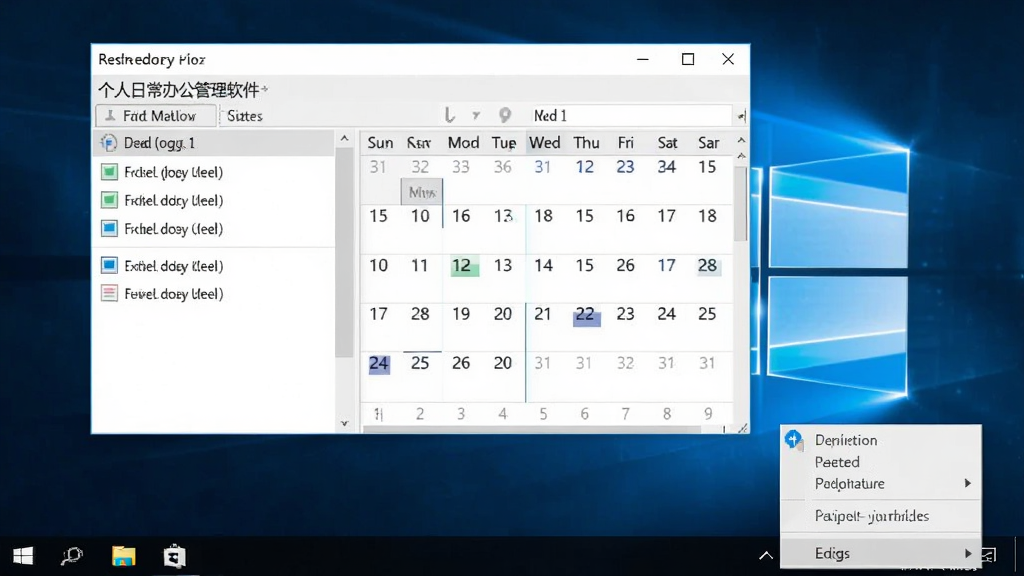This screenshot has height=576, width=1024.
Task: Open dropdown arrow at end of Ned 1 field
Action: (741, 116)
